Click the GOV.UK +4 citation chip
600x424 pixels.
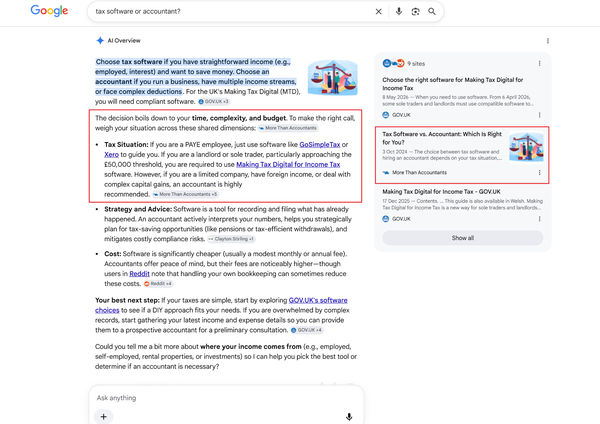coord(307,330)
